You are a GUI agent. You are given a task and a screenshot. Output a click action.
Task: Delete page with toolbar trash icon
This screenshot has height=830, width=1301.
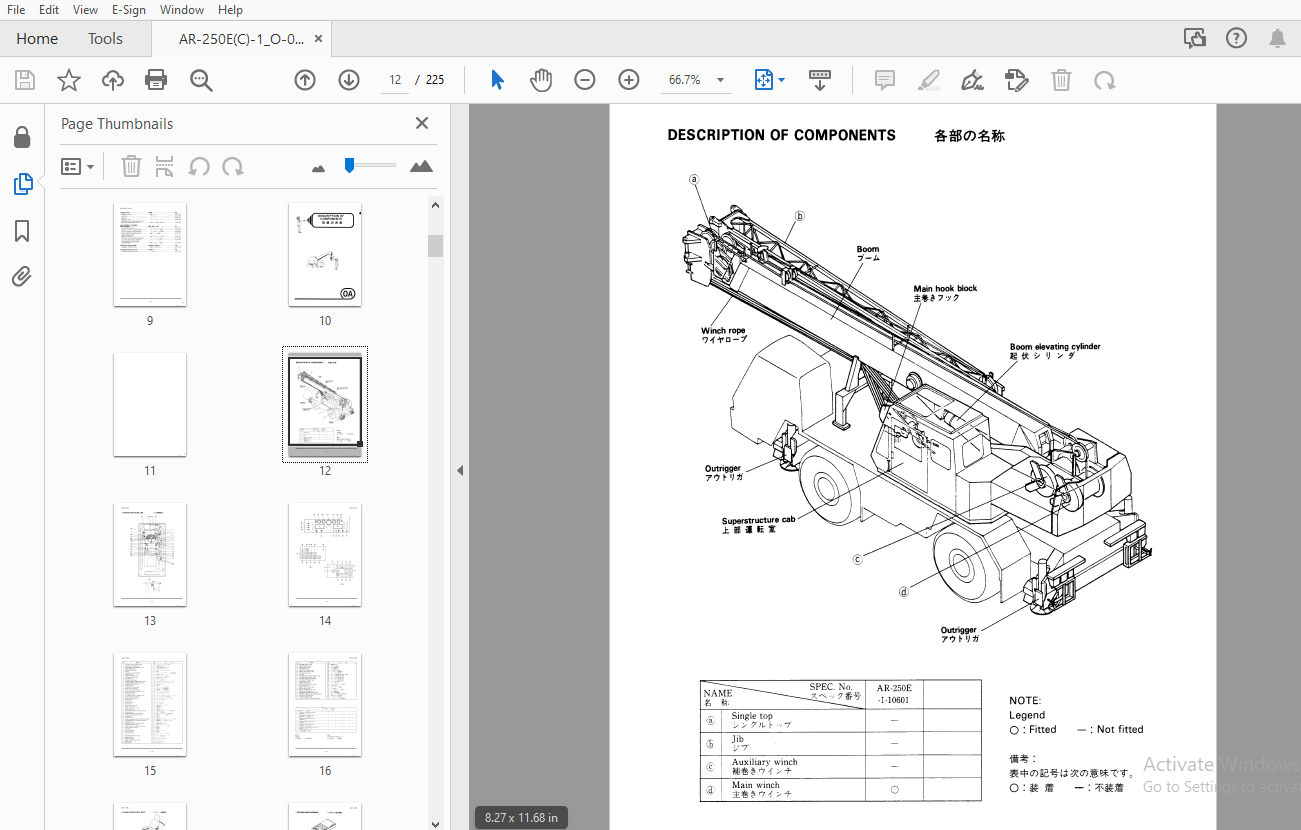click(x=1061, y=80)
